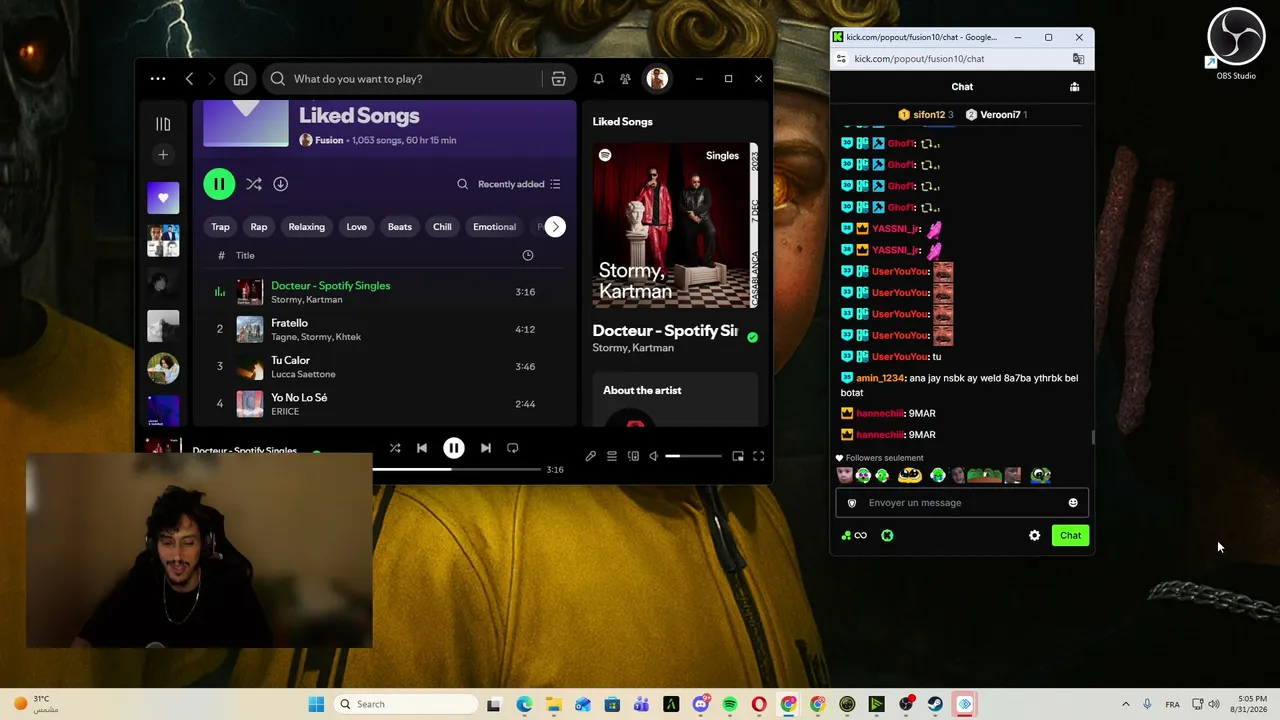
Task: Open Connect to a device
Action: click(633, 456)
